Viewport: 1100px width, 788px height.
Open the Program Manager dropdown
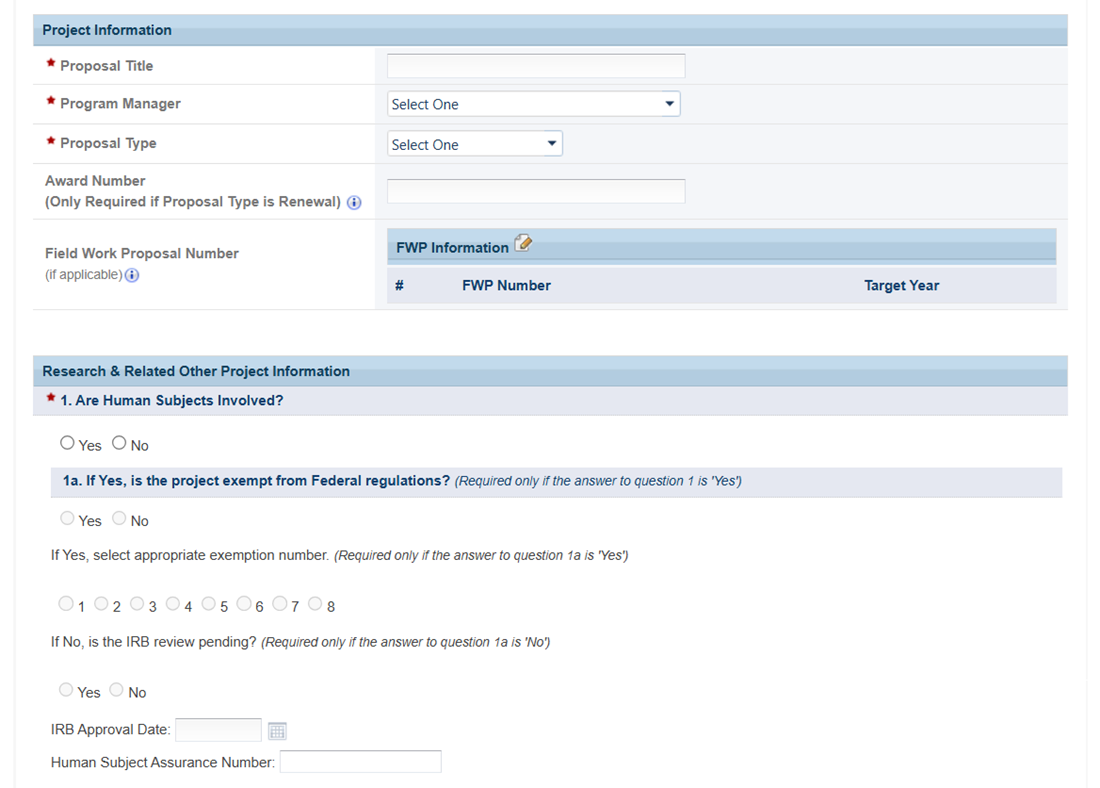[533, 104]
